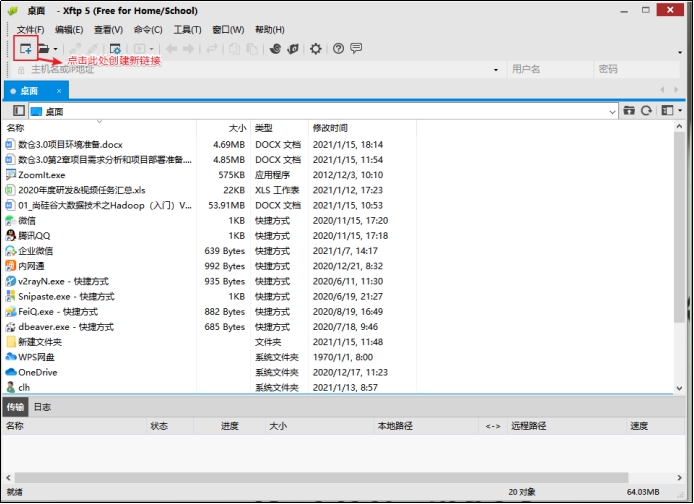Expand the view layout dropdown arrow
The width and height of the screenshot is (694, 504).
(x=680, y=111)
